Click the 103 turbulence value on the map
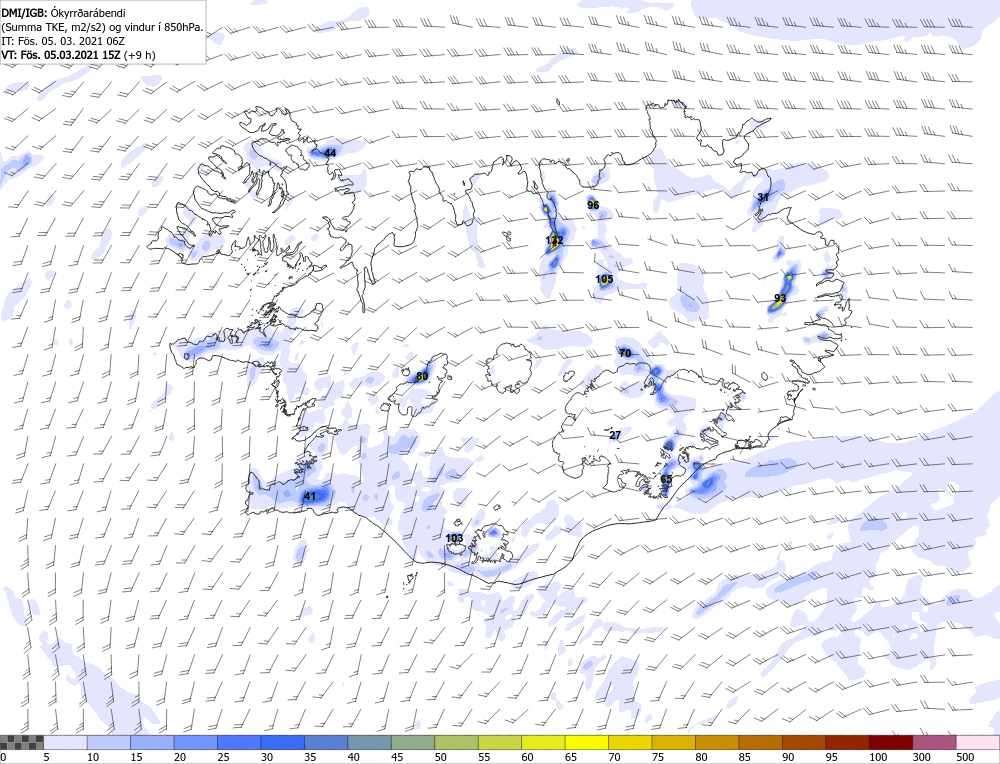1000x764 pixels. (454, 538)
